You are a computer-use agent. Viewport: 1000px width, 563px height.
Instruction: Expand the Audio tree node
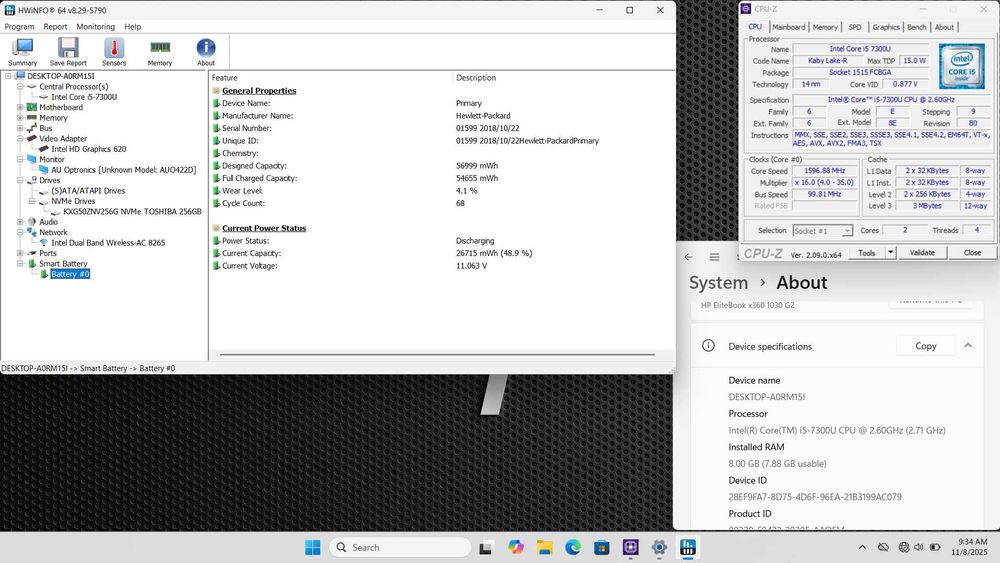tap(20, 222)
